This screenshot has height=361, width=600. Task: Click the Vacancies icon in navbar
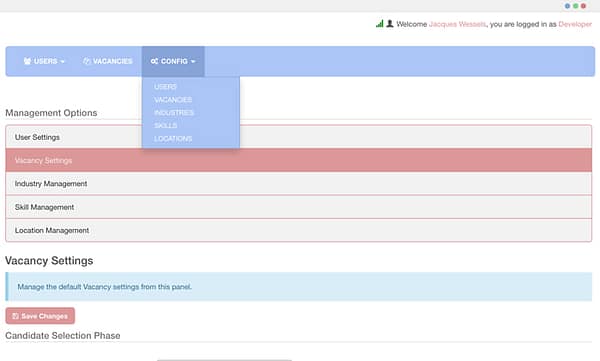click(87, 61)
